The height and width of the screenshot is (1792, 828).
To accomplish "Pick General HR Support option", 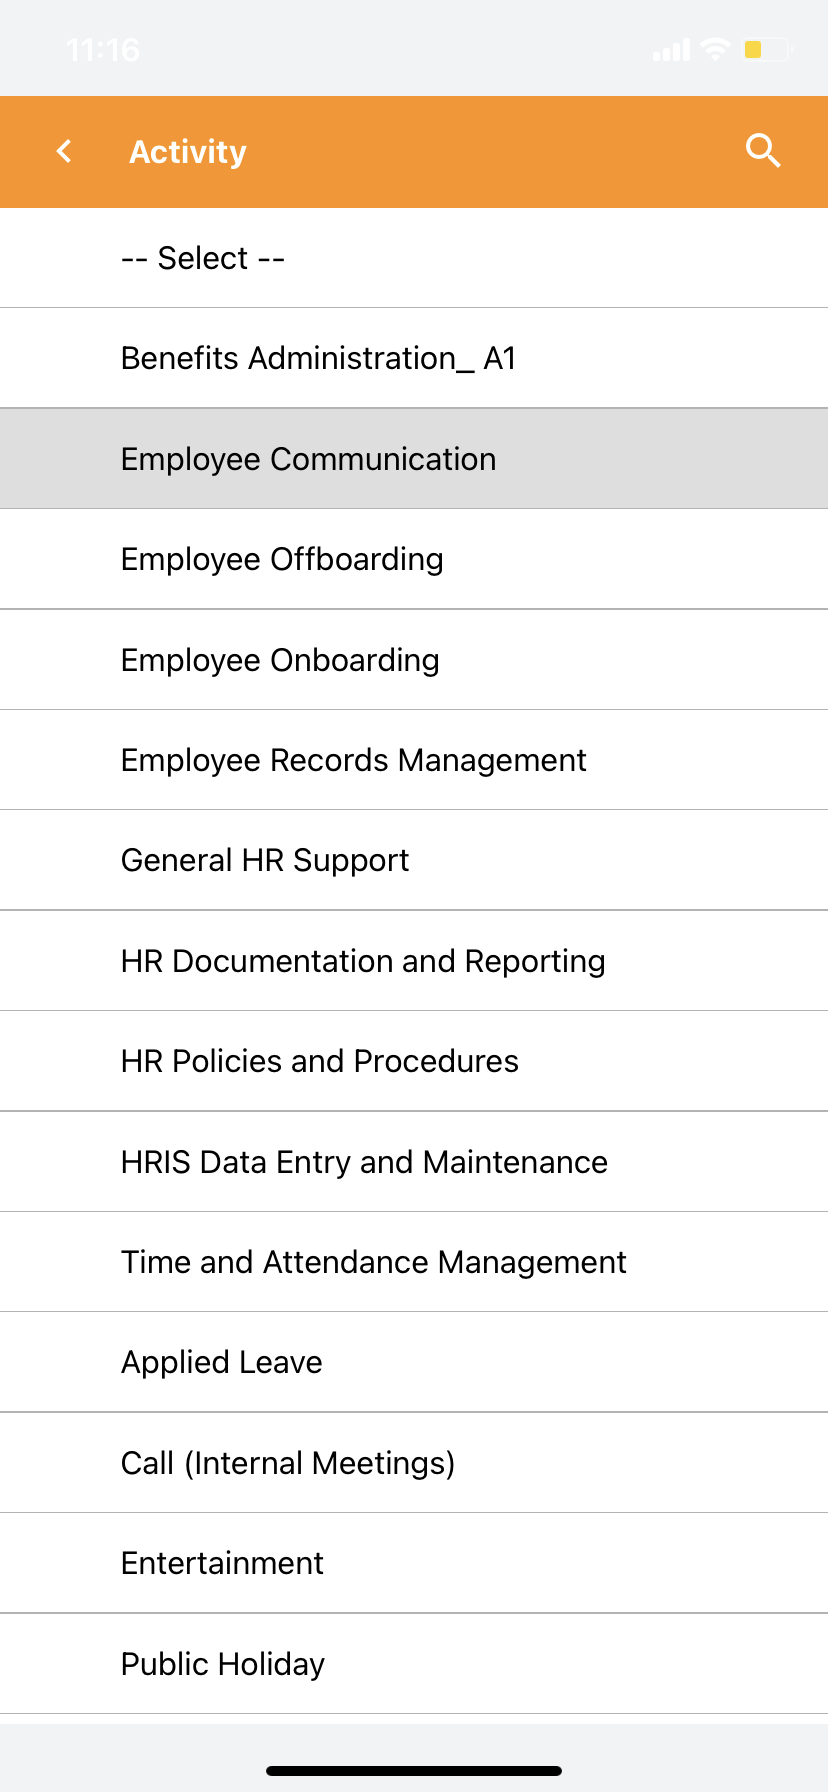I will pyautogui.click(x=414, y=860).
